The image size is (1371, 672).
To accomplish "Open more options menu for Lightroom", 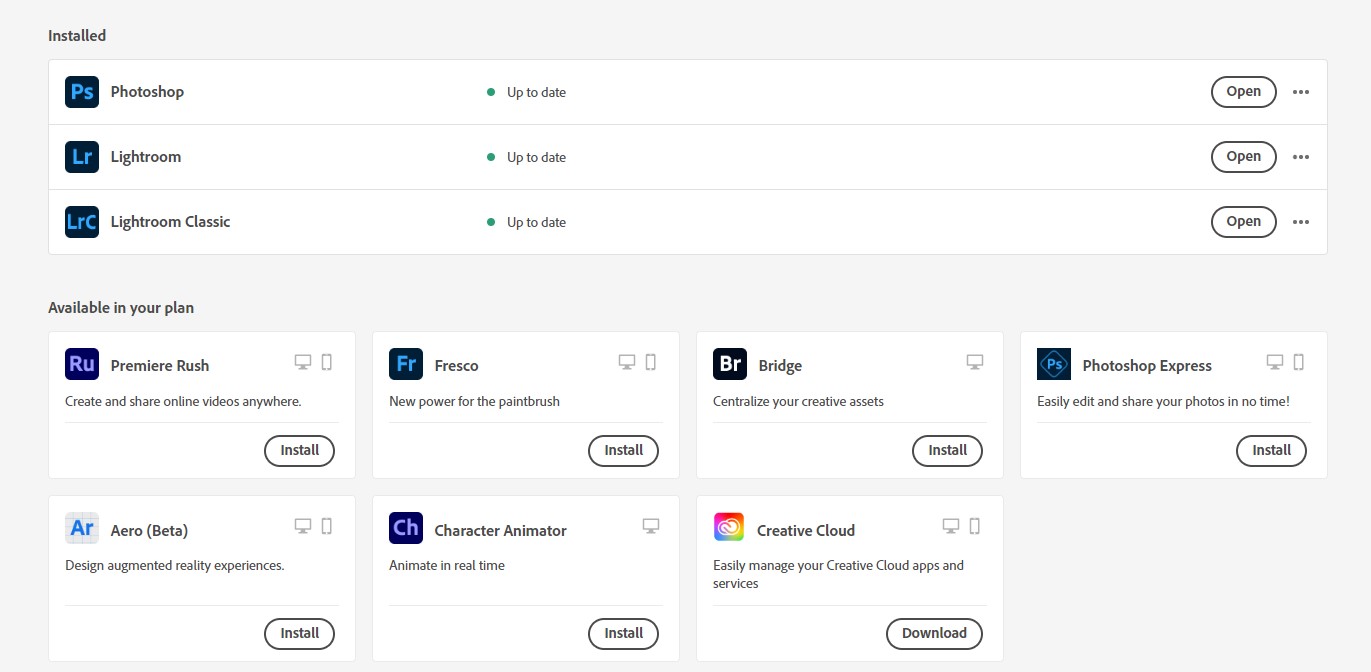I will pyautogui.click(x=1301, y=157).
